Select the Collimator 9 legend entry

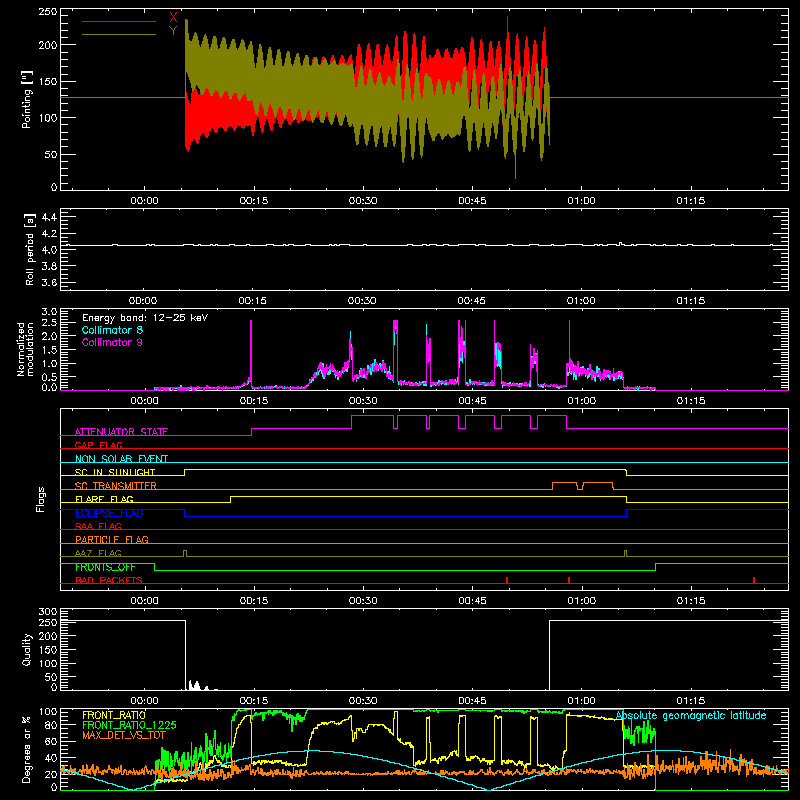point(112,342)
